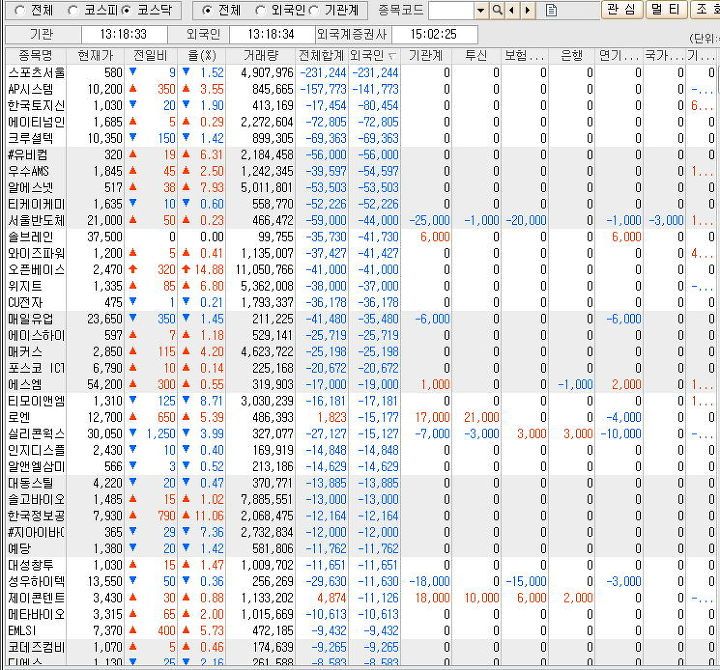The image size is (720, 670).
Task: Click the 멀티 button
Action: click(666, 9)
